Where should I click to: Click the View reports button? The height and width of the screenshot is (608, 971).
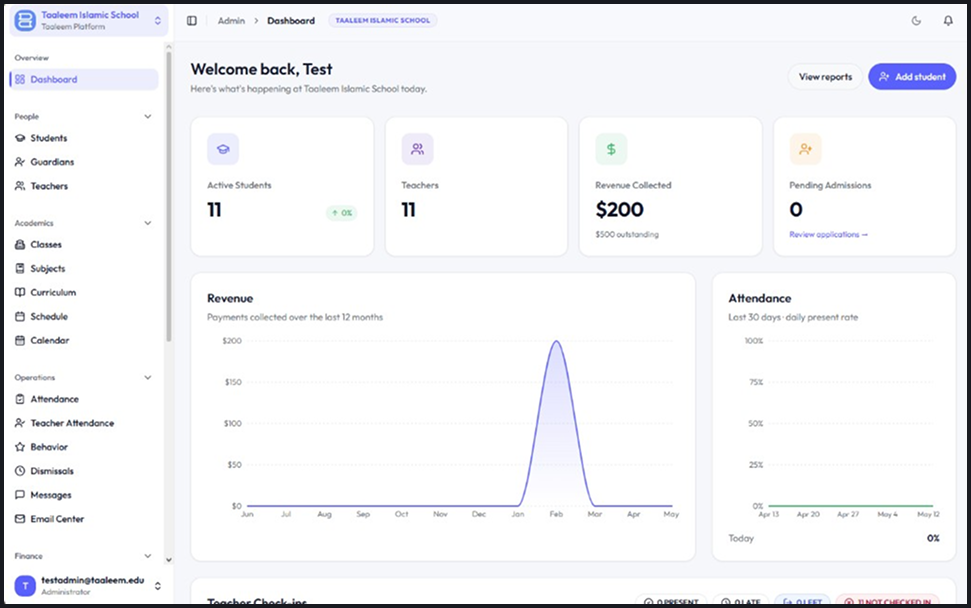pos(825,77)
